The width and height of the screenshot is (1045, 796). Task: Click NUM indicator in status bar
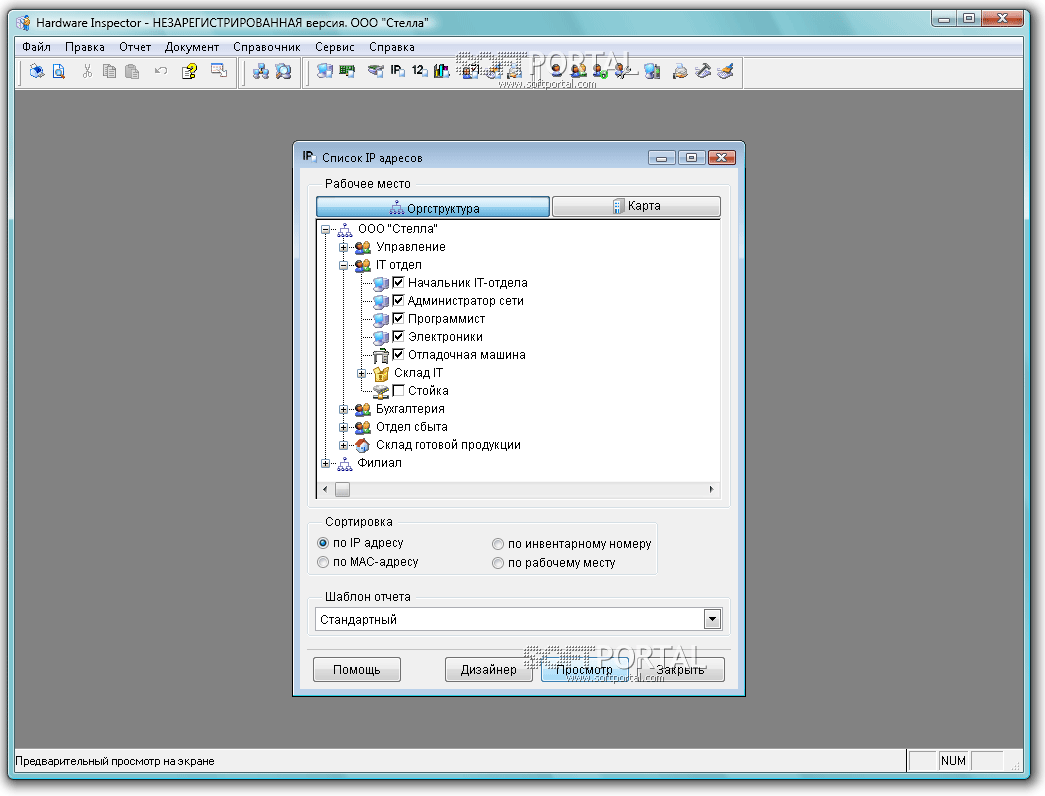click(953, 761)
